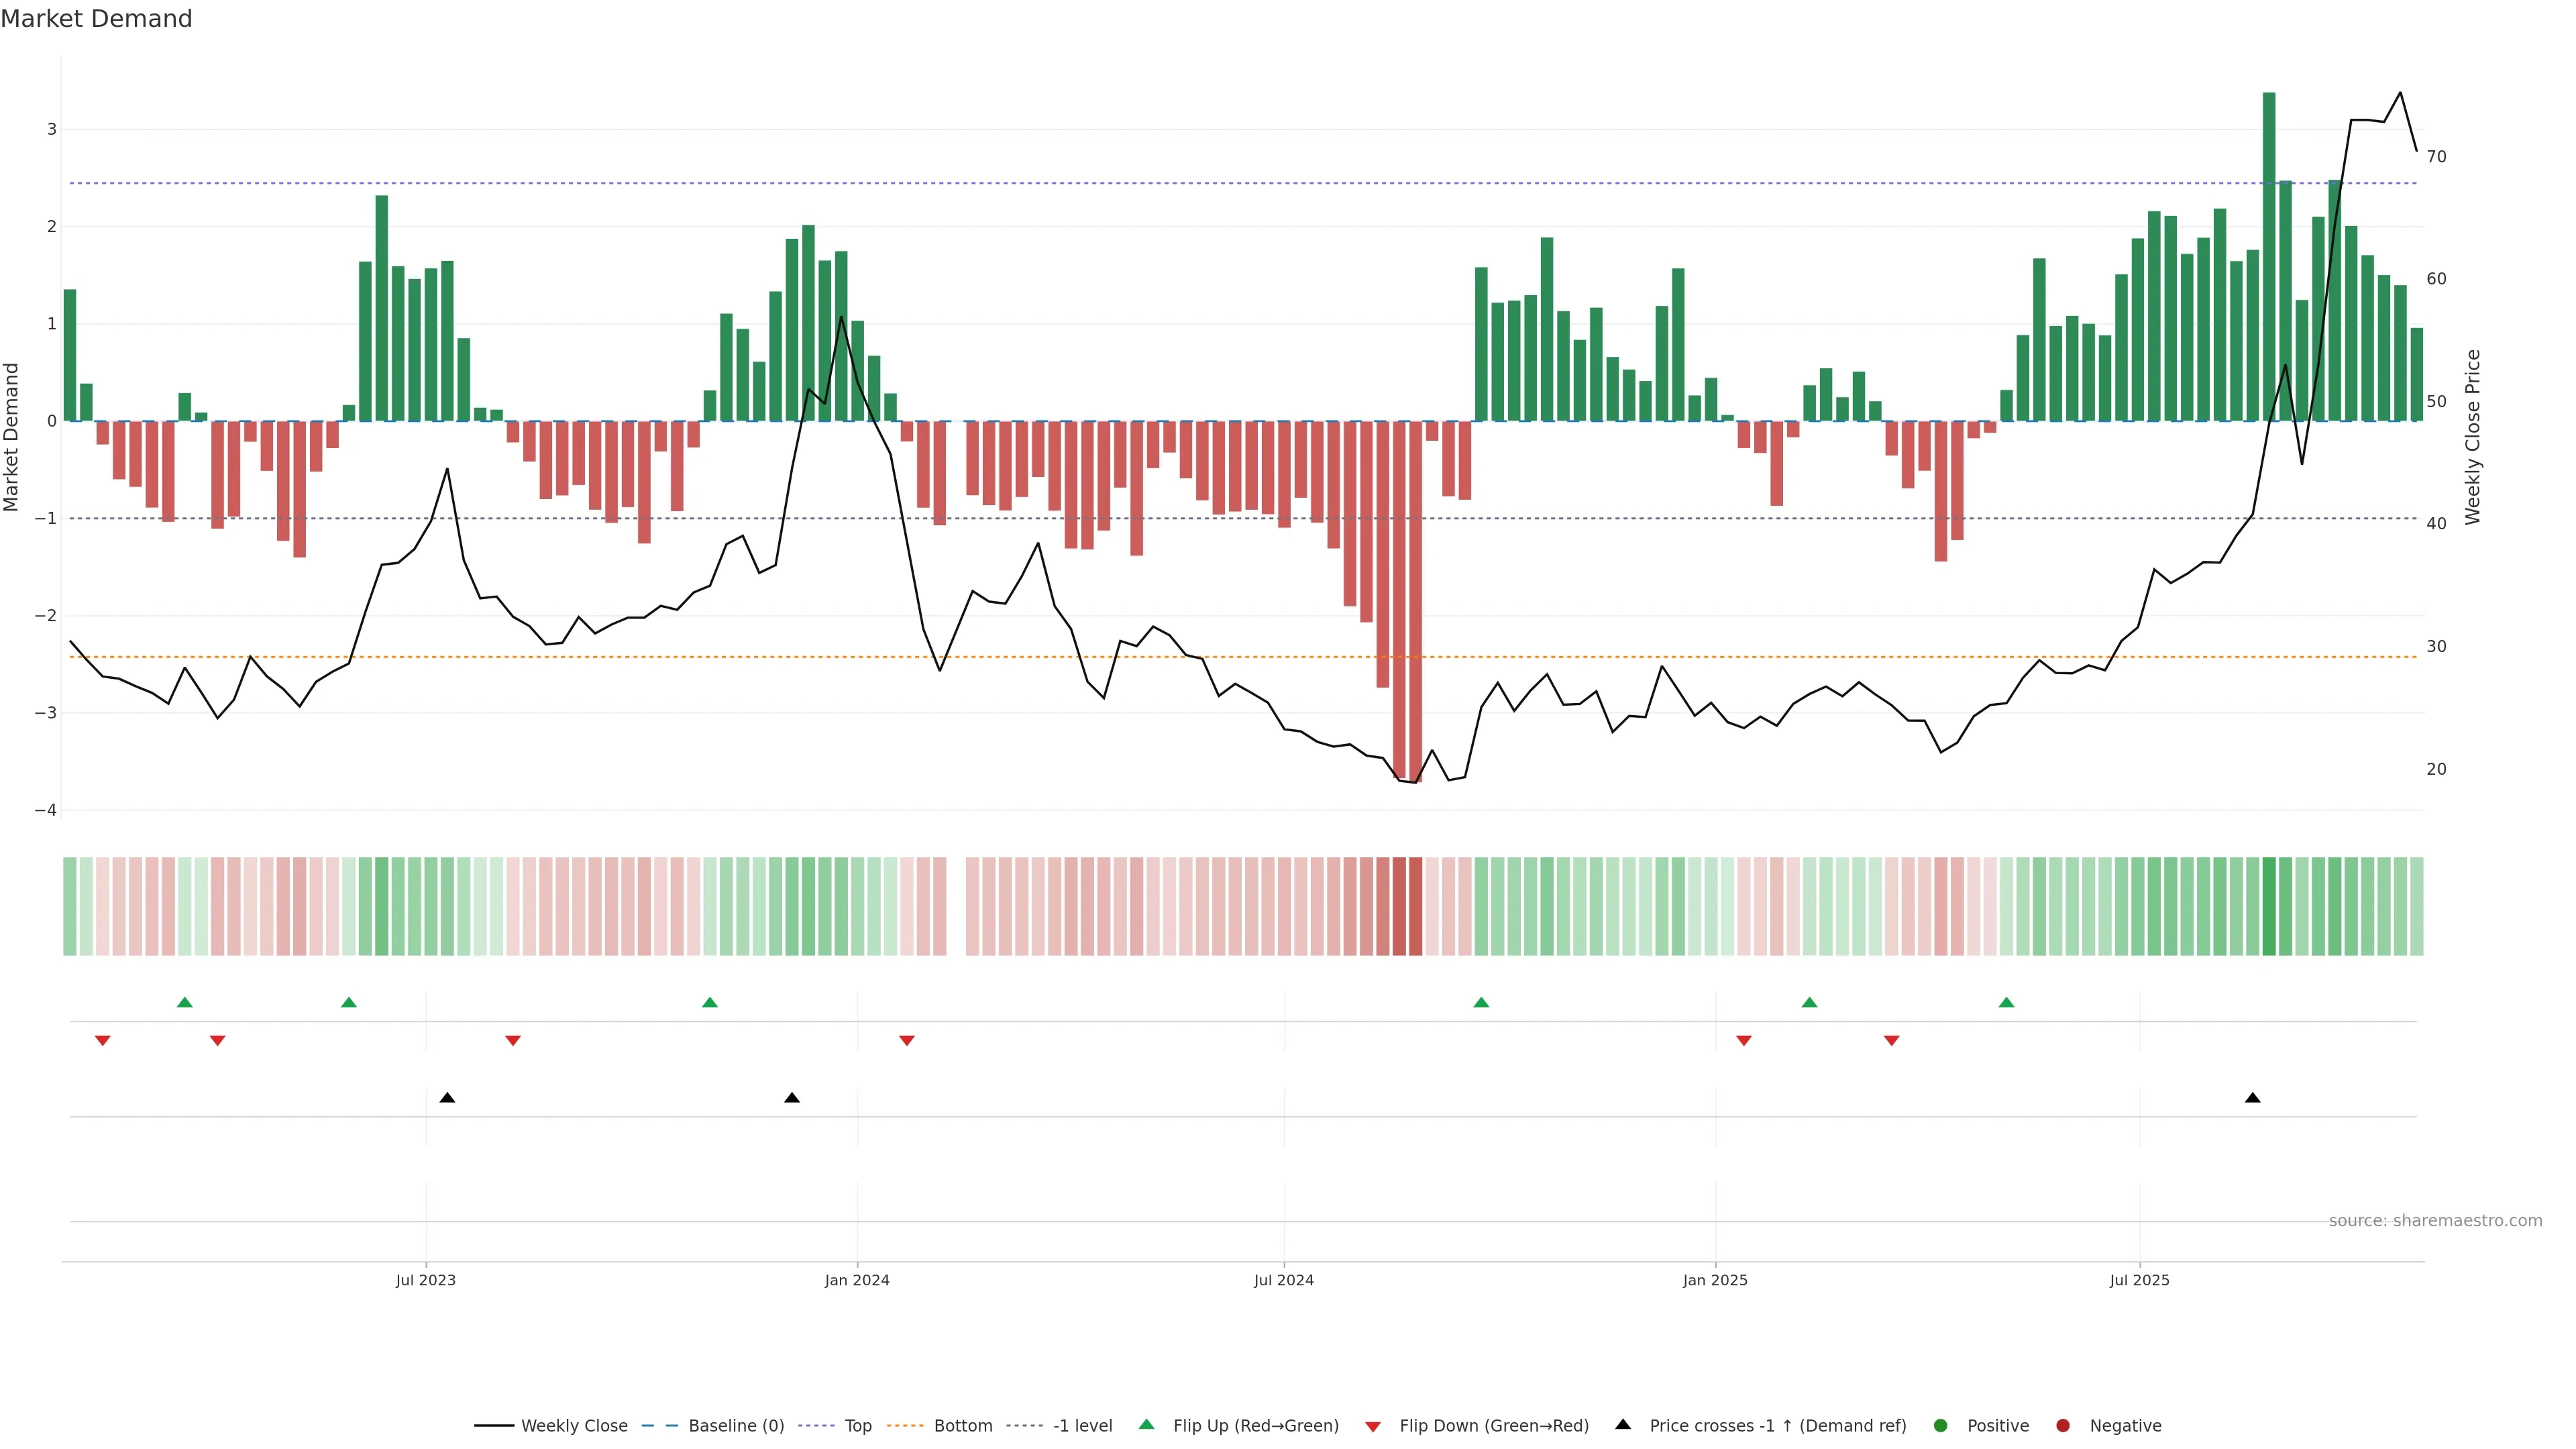Click the red Negative legend dot

coord(2063,1426)
